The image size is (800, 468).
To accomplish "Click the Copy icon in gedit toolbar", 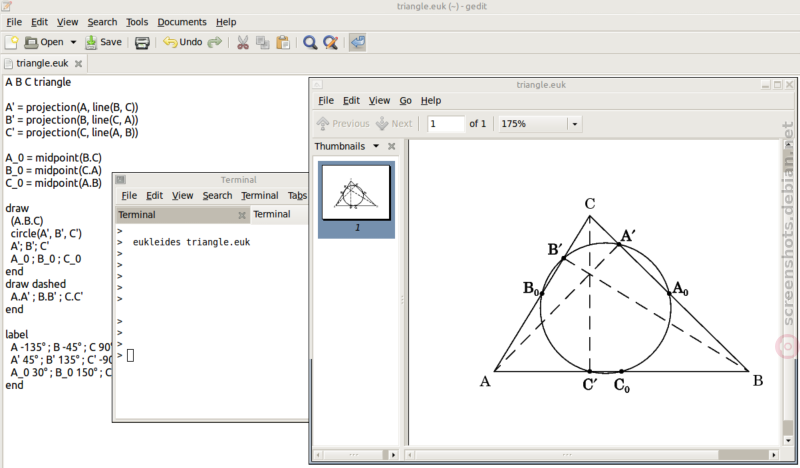I will 263,42.
